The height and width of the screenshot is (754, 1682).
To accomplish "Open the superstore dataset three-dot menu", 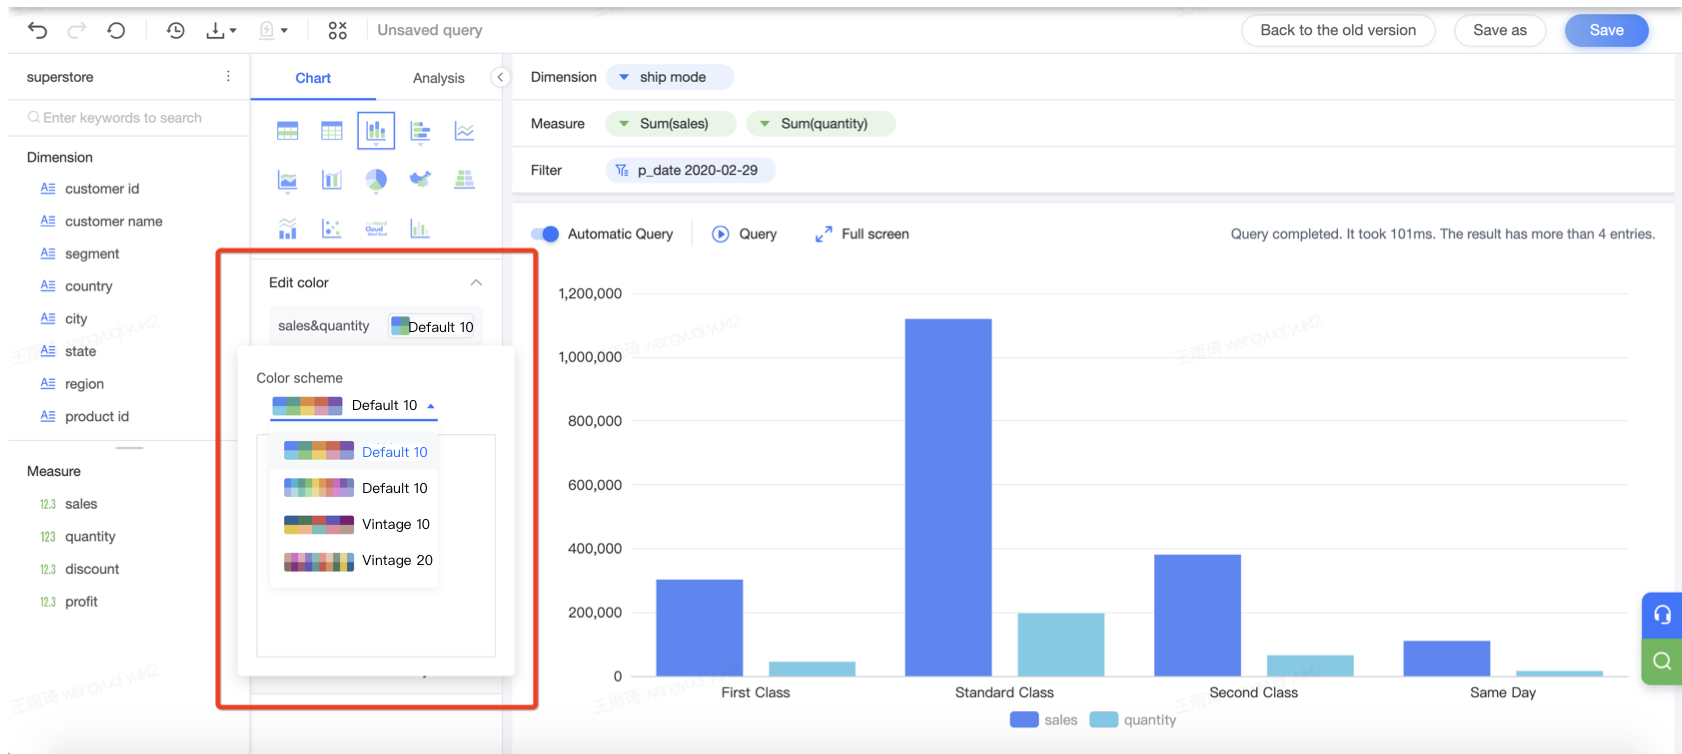I will (228, 77).
